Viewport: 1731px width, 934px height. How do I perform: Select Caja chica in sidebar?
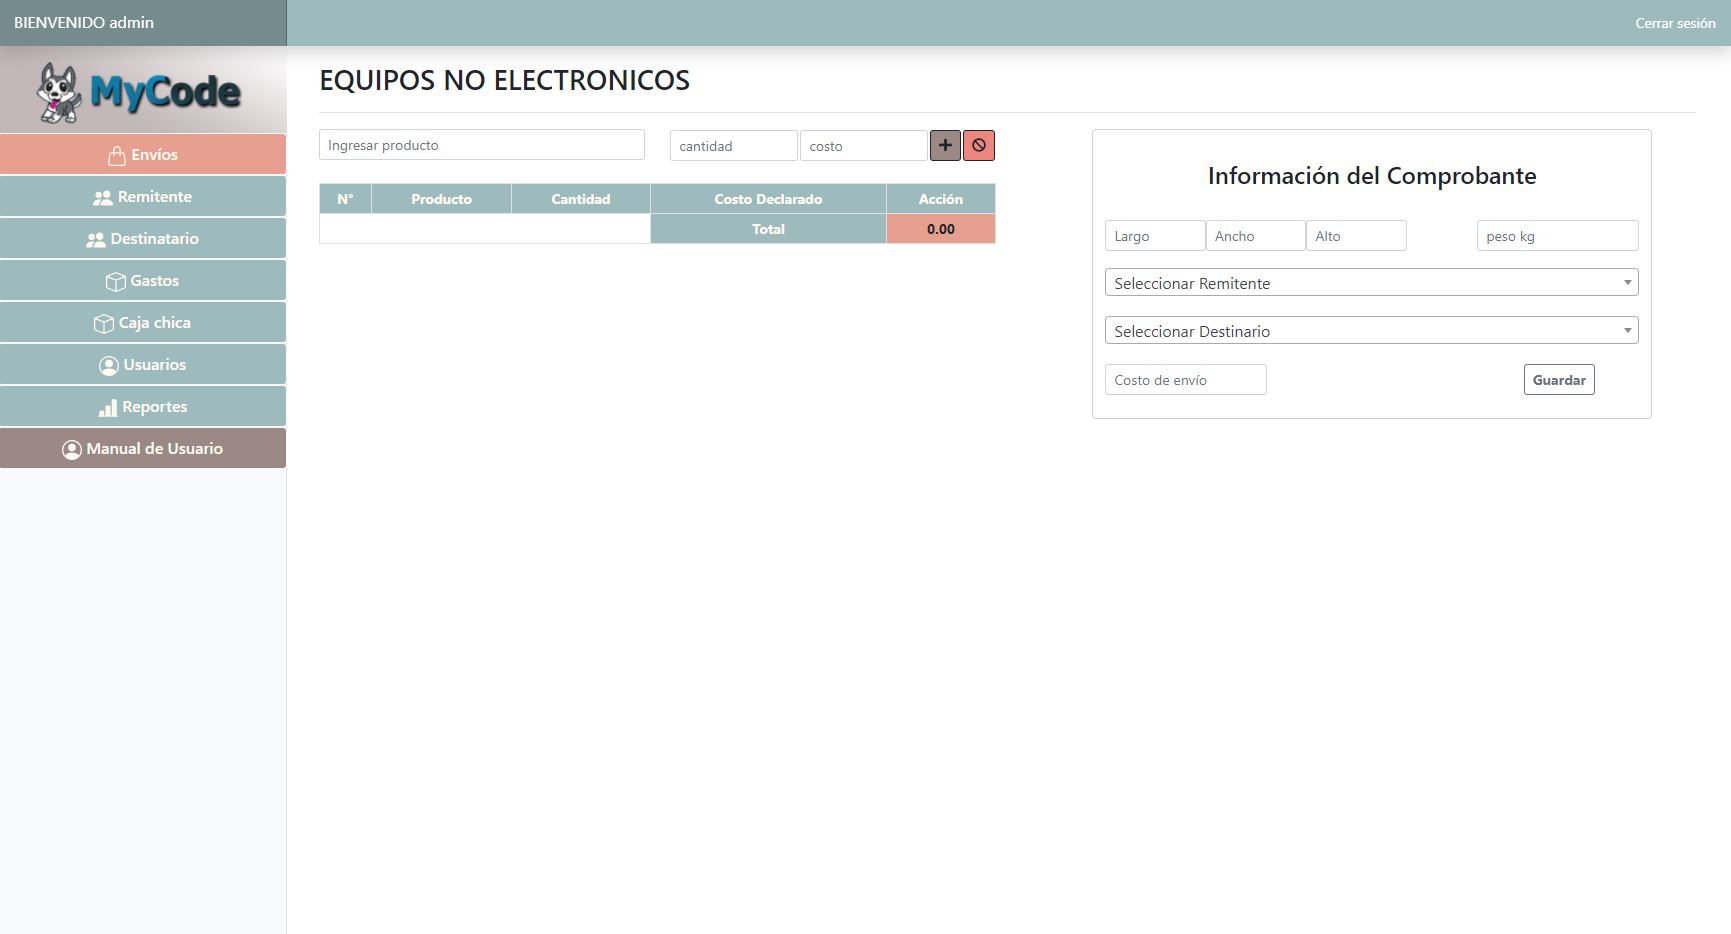click(143, 323)
